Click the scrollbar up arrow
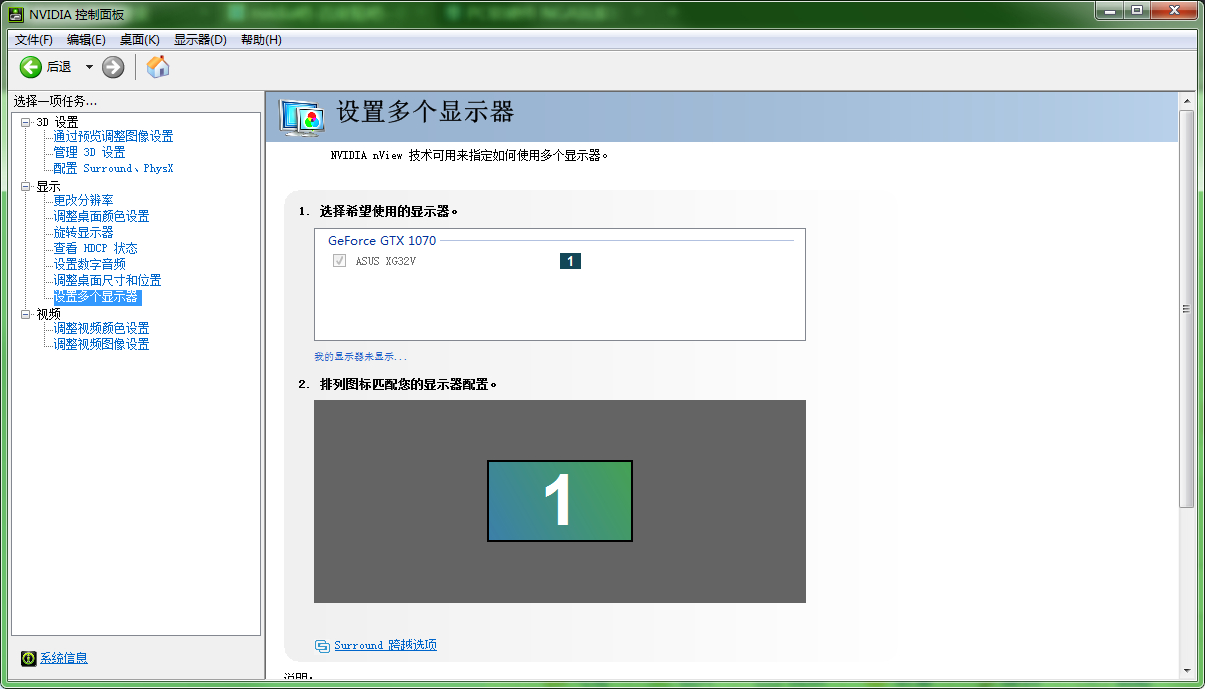The width and height of the screenshot is (1205, 689). 1187,101
